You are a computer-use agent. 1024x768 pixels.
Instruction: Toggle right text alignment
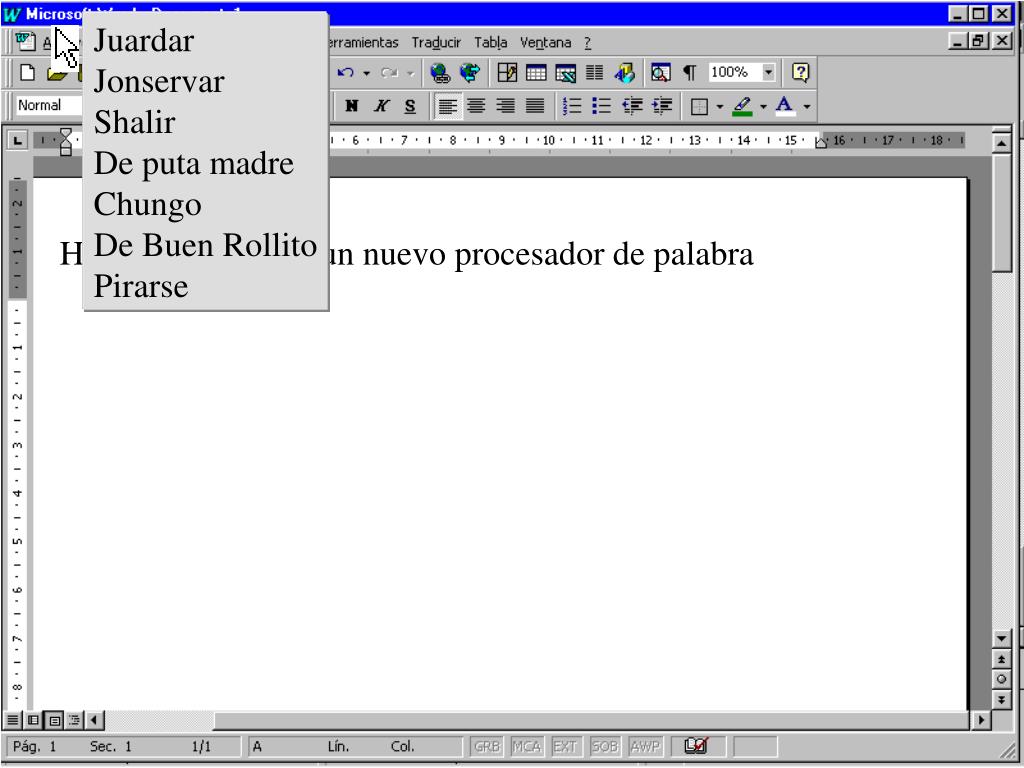pyautogui.click(x=505, y=106)
